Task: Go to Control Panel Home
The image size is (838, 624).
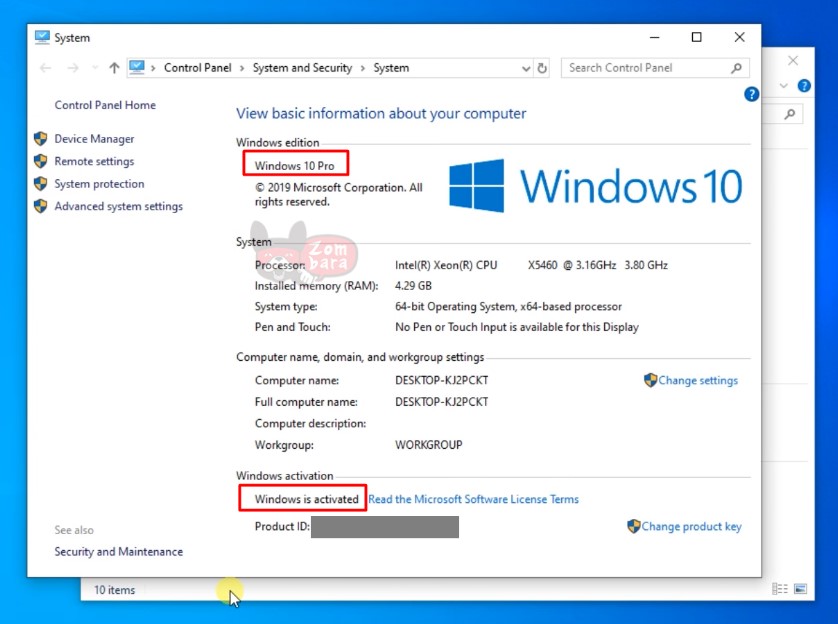Action: click(105, 105)
